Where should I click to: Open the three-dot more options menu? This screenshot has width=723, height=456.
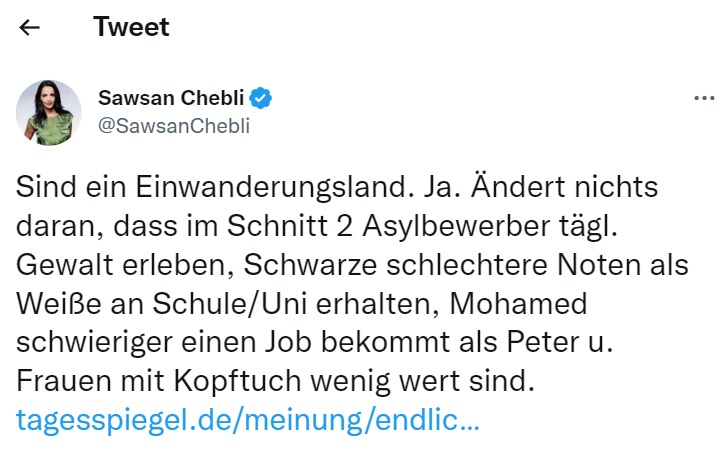tap(703, 100)
